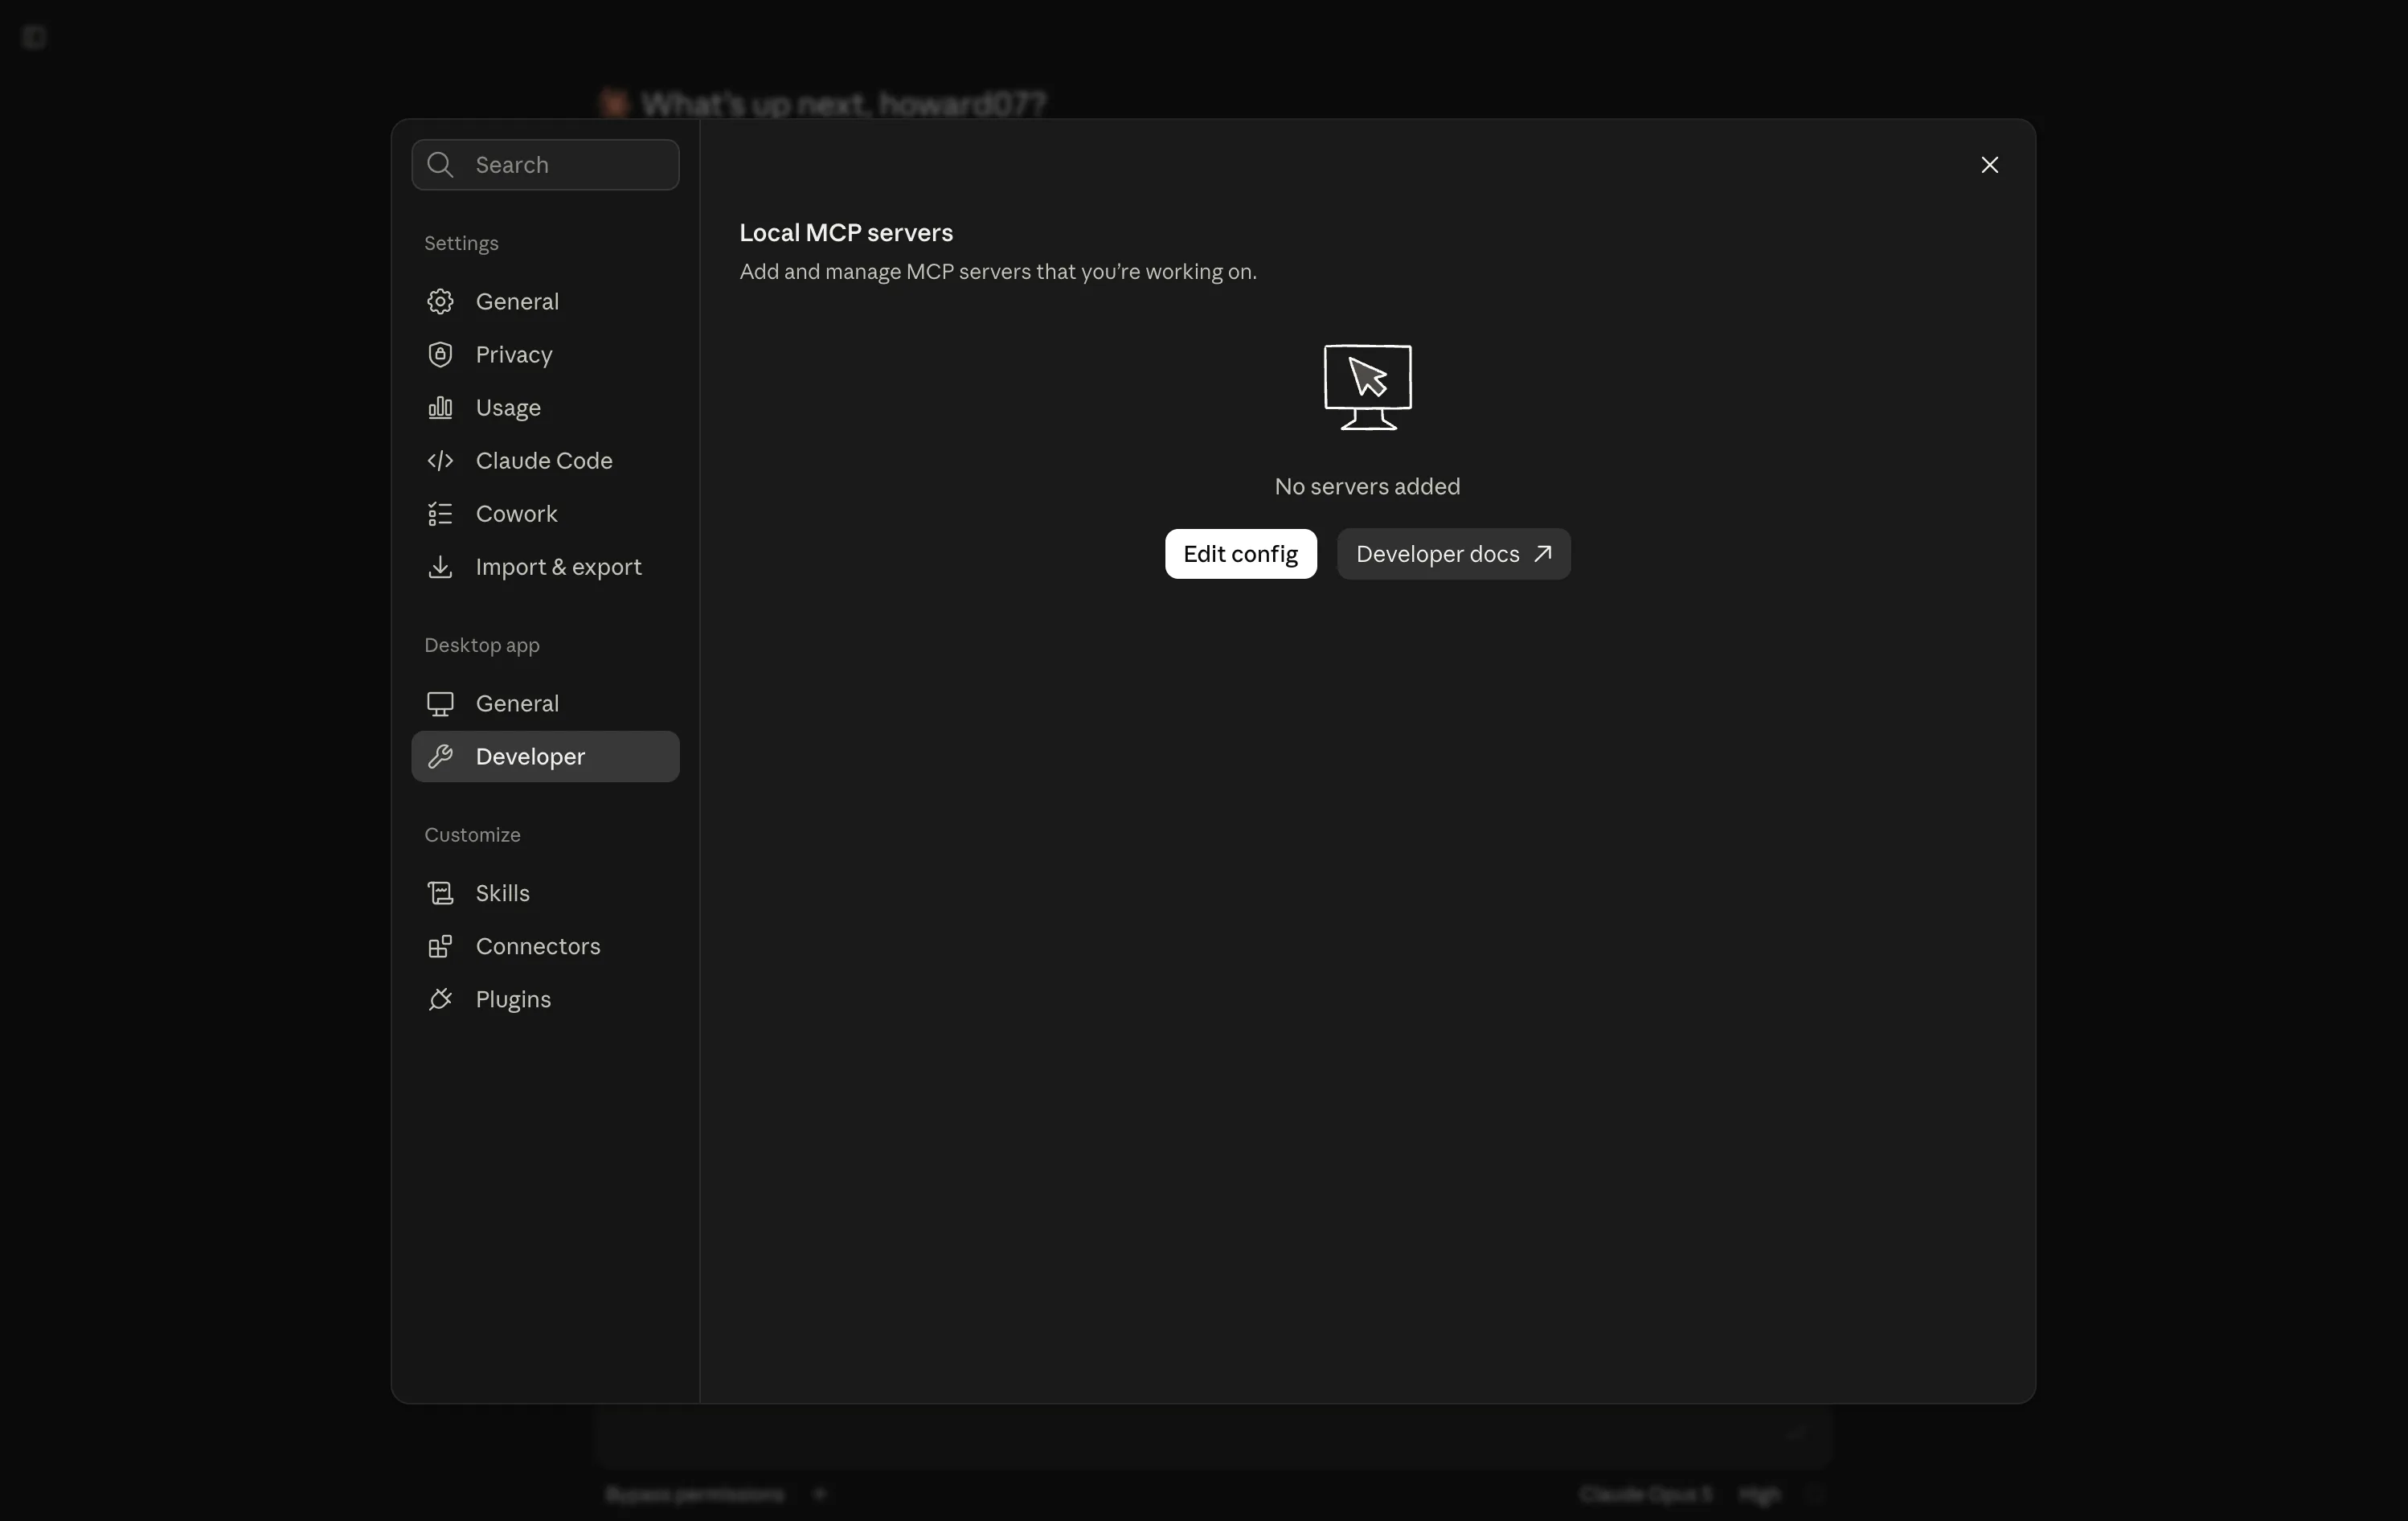The height and width of the screenshot is (1521, 2408).
Task: Open the Skills customization page
Action: point(545,893)
